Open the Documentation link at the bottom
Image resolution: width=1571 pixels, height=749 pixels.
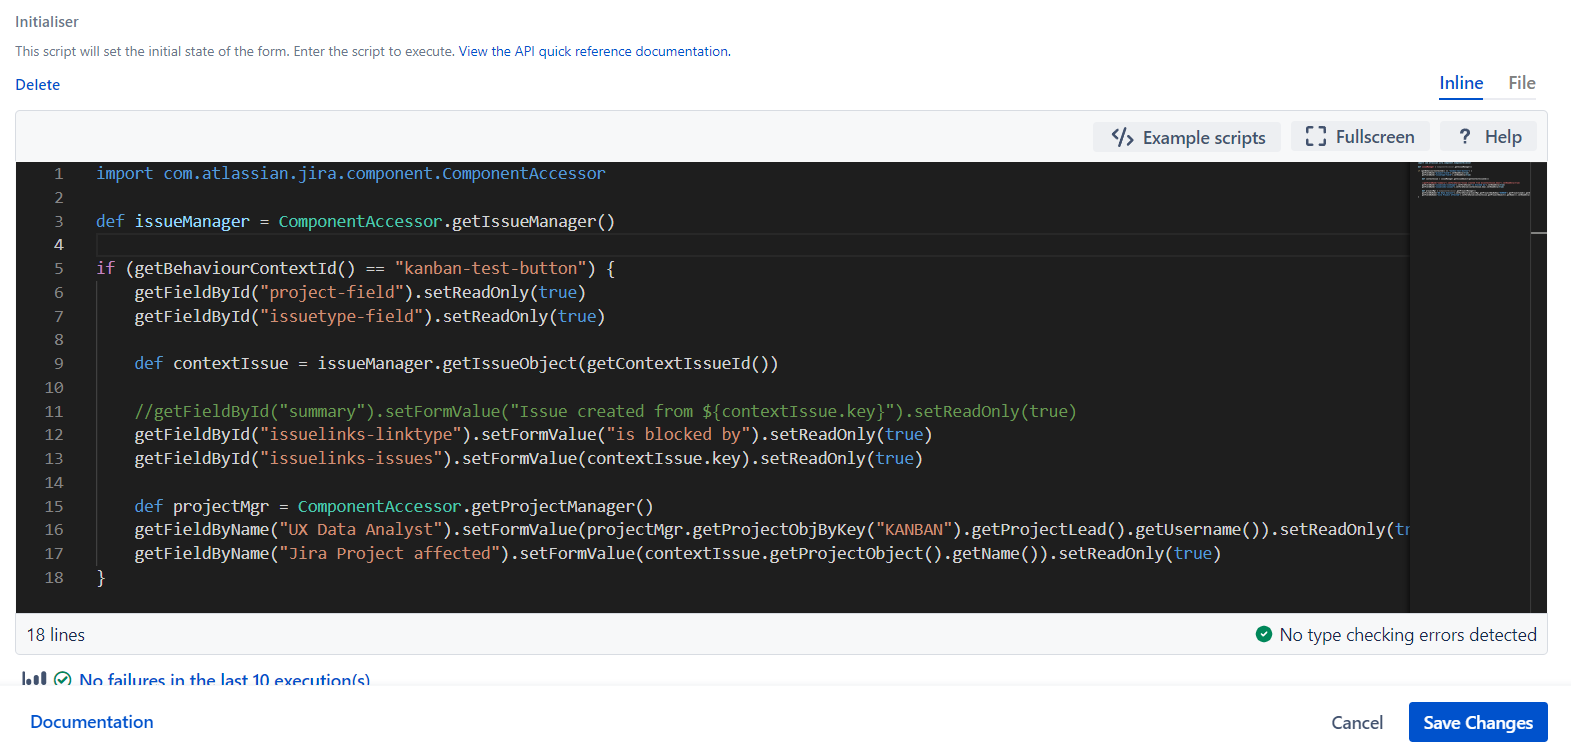92,722
